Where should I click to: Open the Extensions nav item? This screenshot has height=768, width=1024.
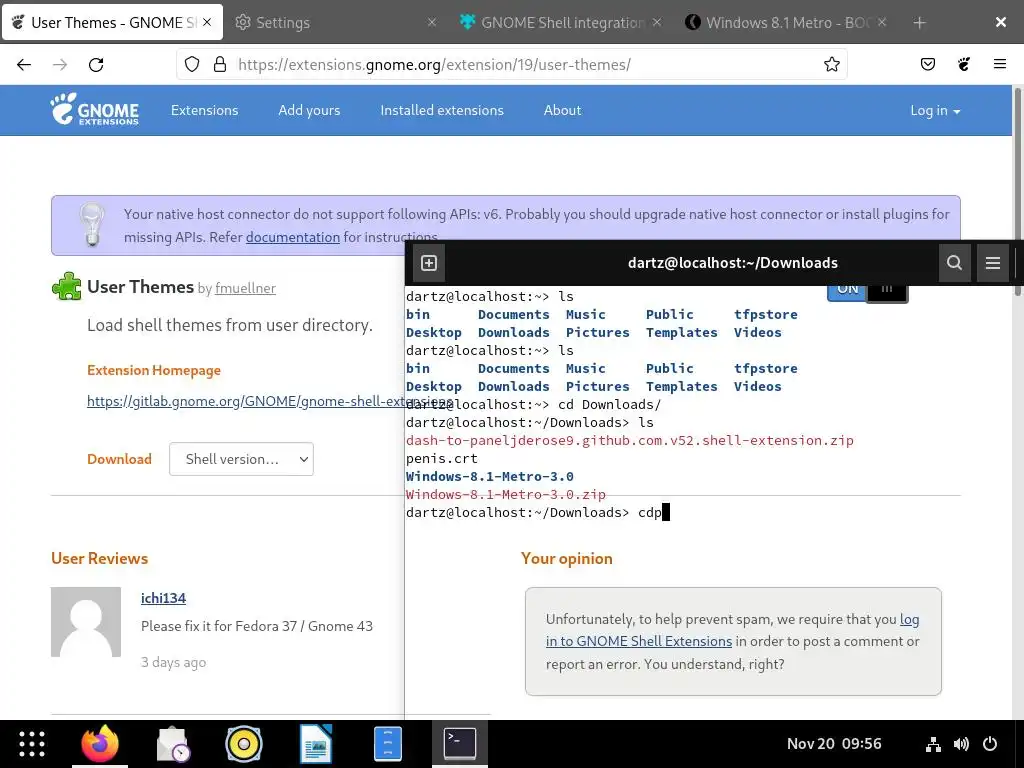[204, 110]
